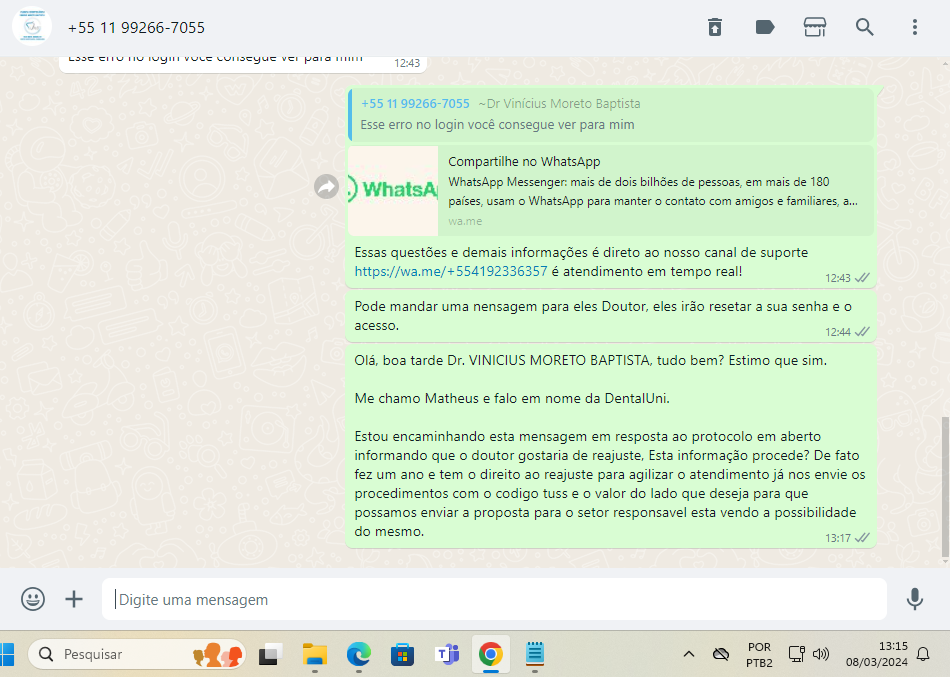Screen dimensions: 950x677
Task: Open the catalog storefront icon
Action: click(814, 27)
